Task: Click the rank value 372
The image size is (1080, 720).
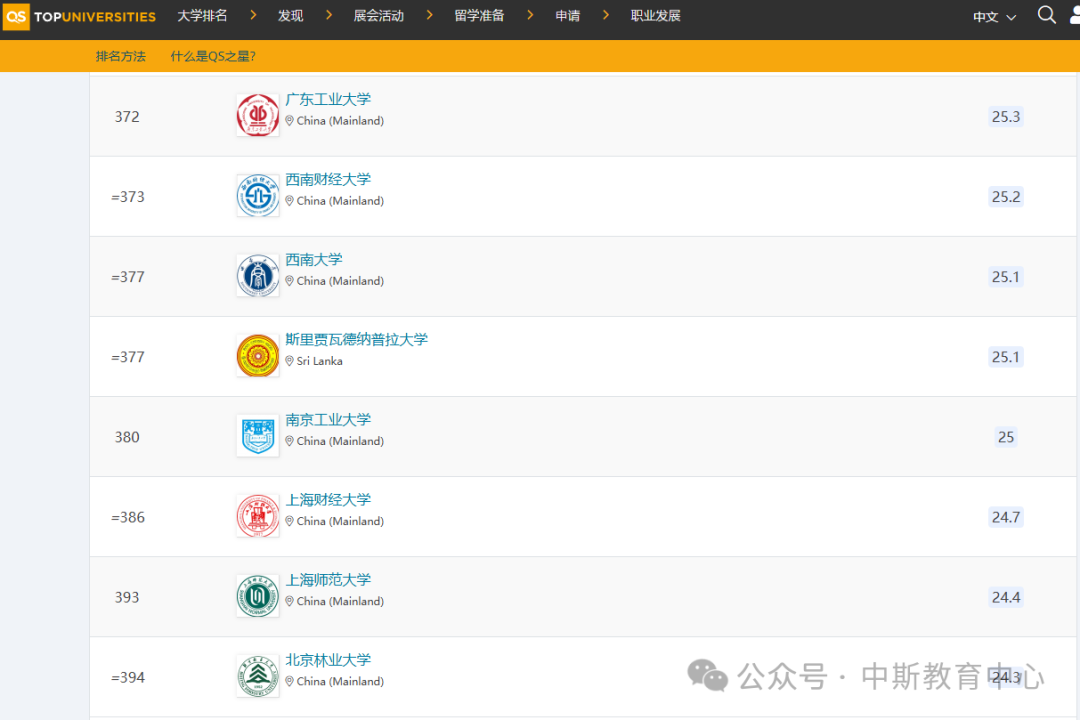Action: click(127, 116)
